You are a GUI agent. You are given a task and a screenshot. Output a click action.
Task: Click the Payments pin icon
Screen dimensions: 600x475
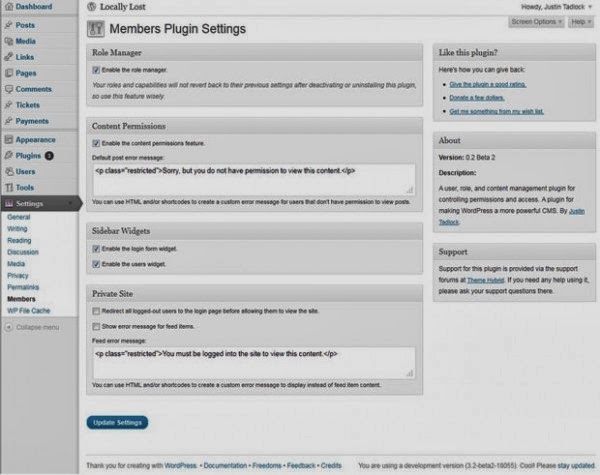[9, 121]
